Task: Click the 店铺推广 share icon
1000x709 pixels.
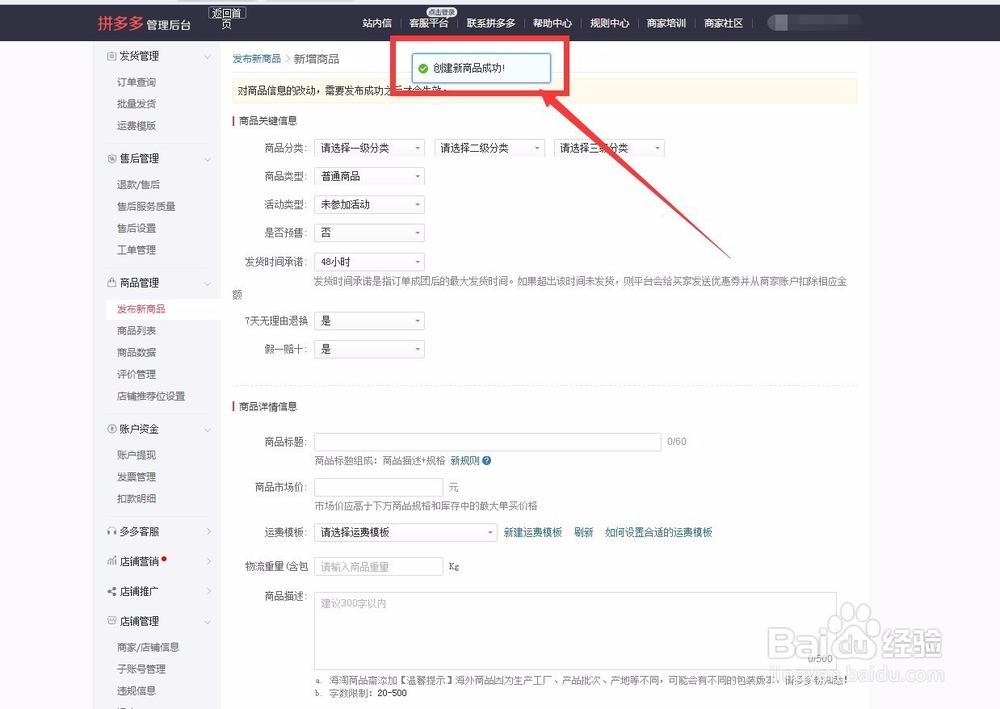Action: pyautogui.click(x=112, y=591)
